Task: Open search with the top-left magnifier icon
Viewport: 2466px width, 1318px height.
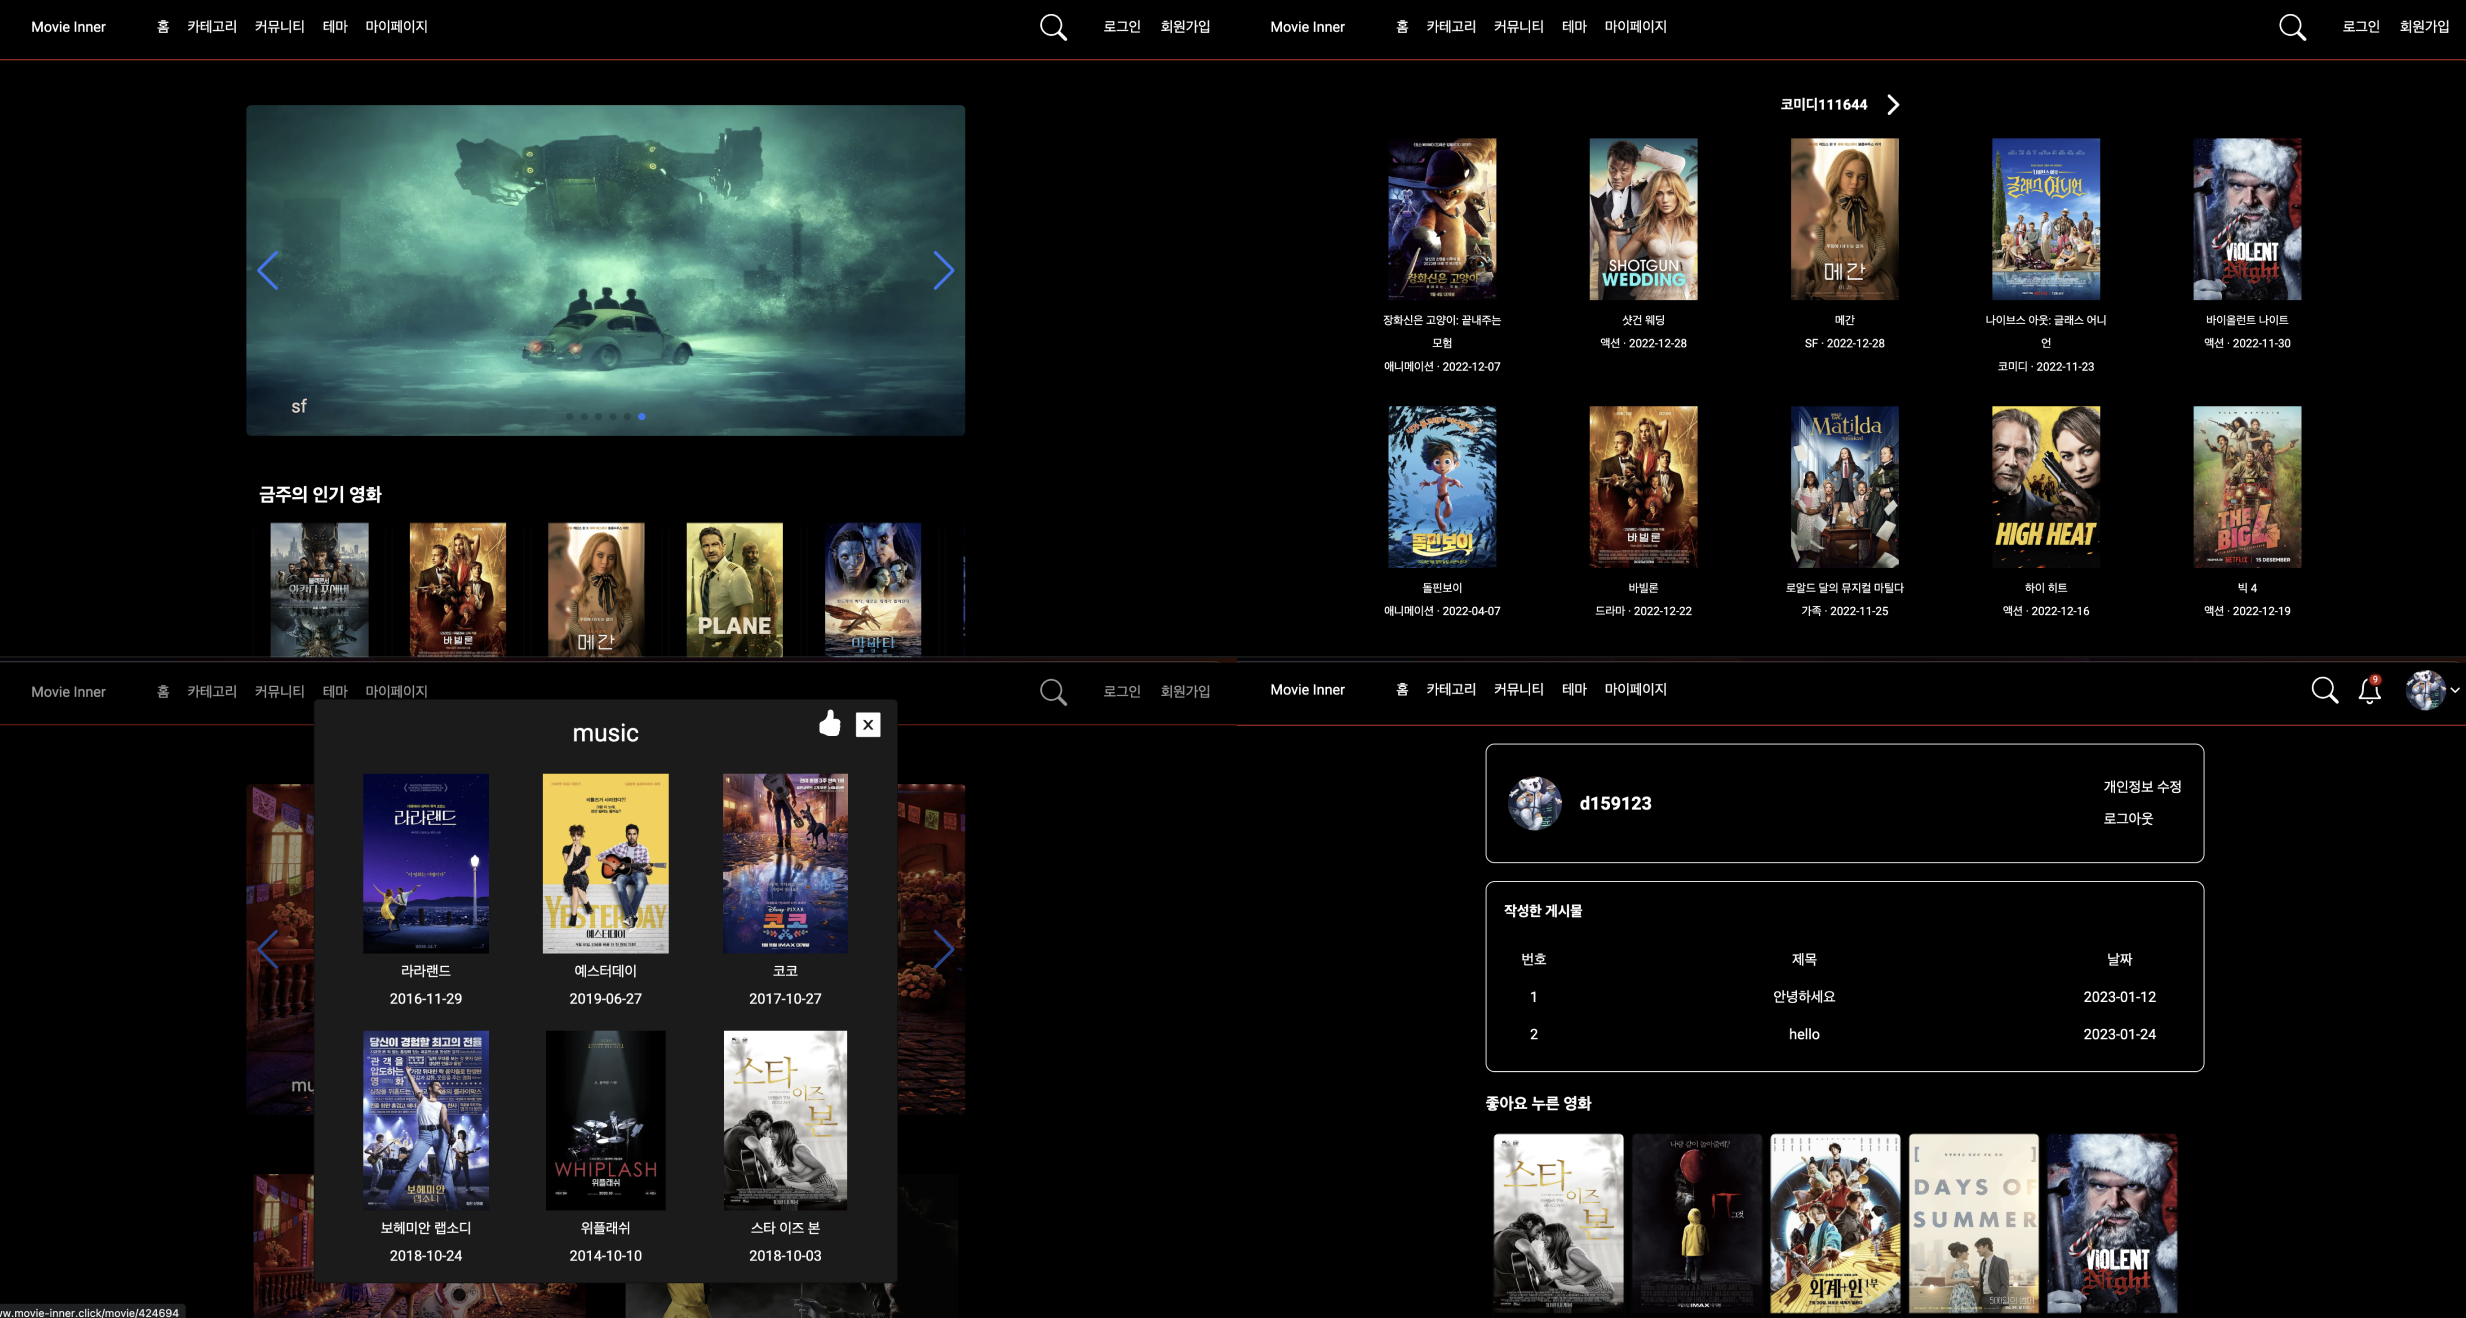Action: coord(1051,27)
